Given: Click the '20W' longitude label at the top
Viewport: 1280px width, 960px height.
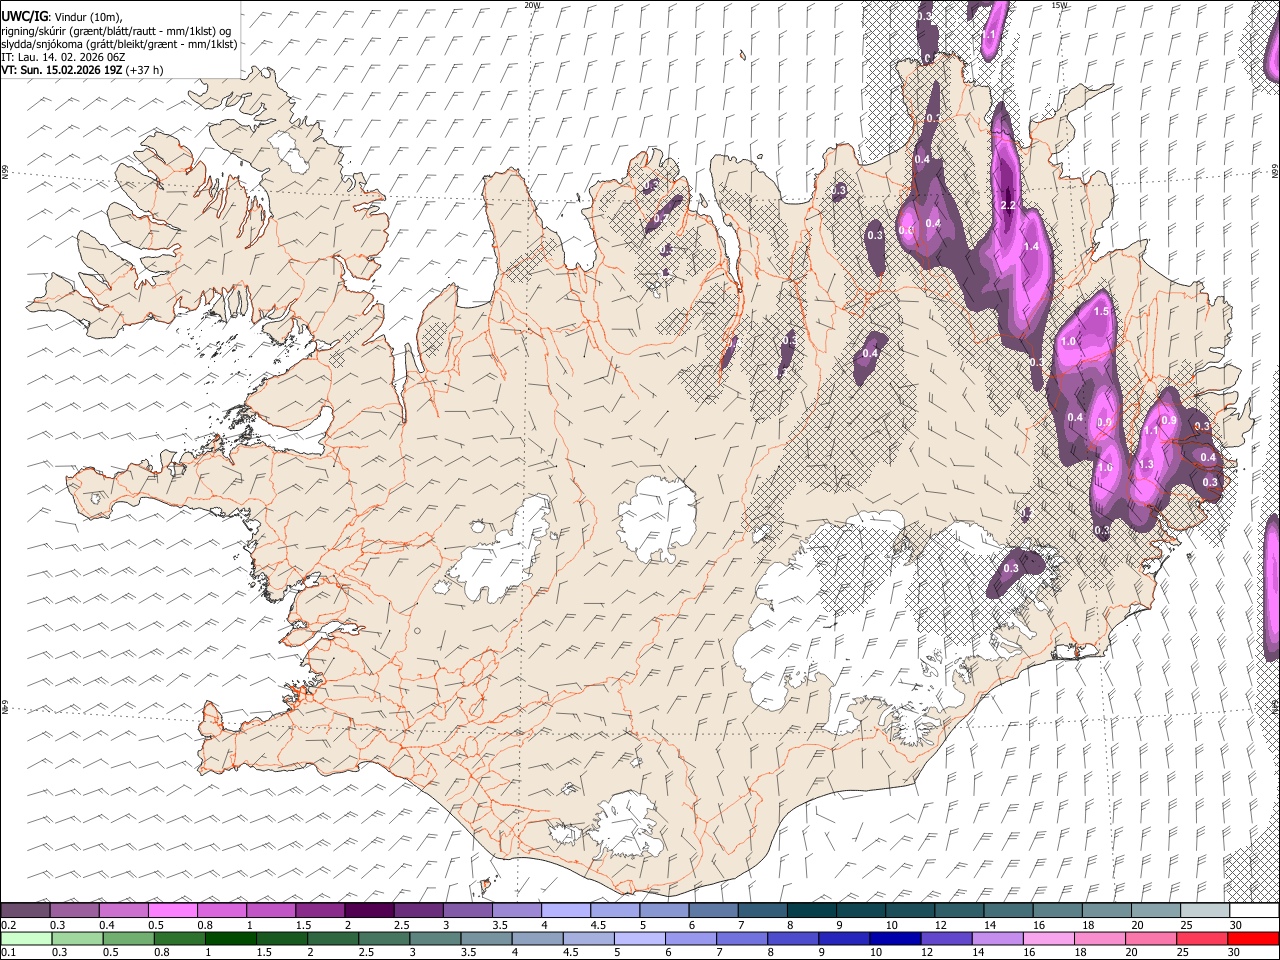Looking at the screenshot, I should [532, 5].
